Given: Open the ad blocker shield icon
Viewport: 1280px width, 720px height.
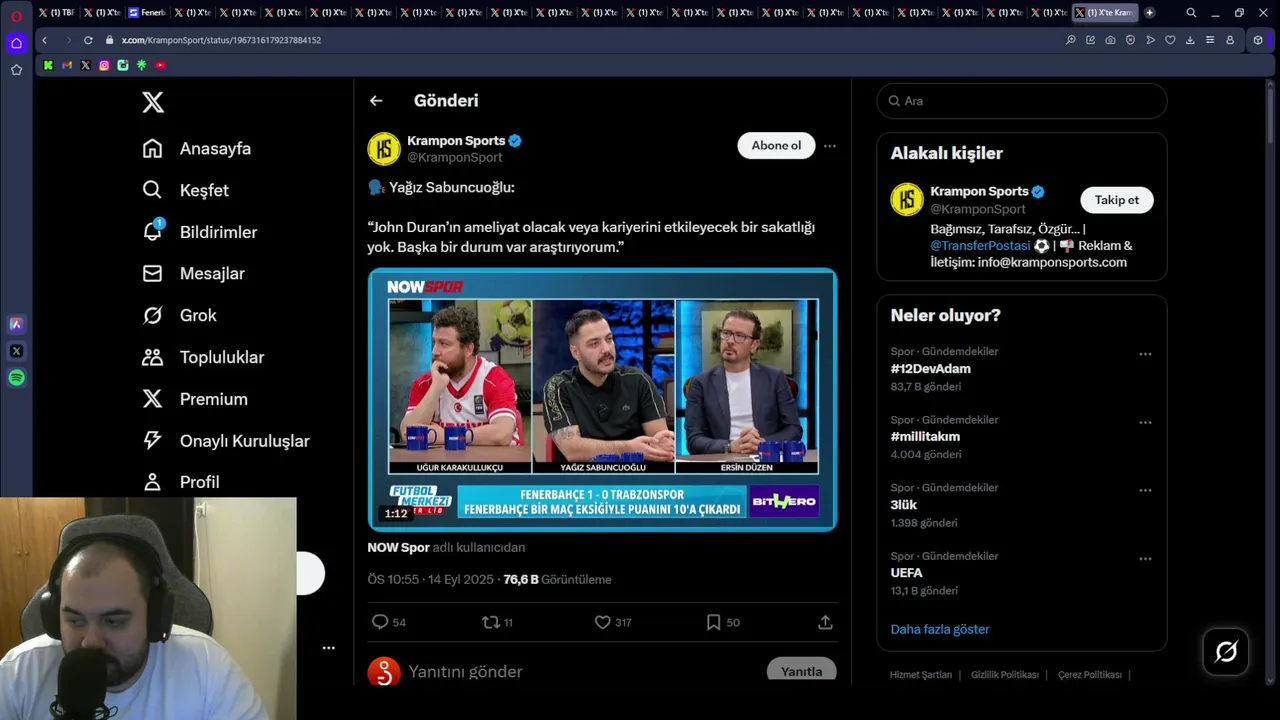Looking at the screenshot, I should tap(1130, 40).
